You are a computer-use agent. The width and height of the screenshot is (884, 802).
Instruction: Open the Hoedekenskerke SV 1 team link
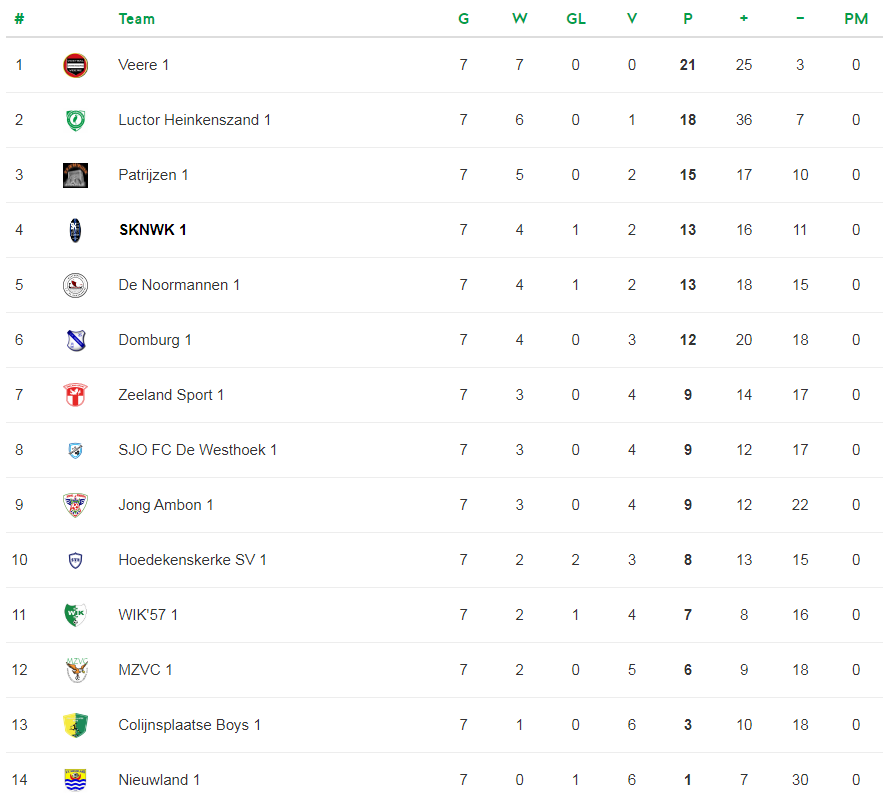click(192, 560)
